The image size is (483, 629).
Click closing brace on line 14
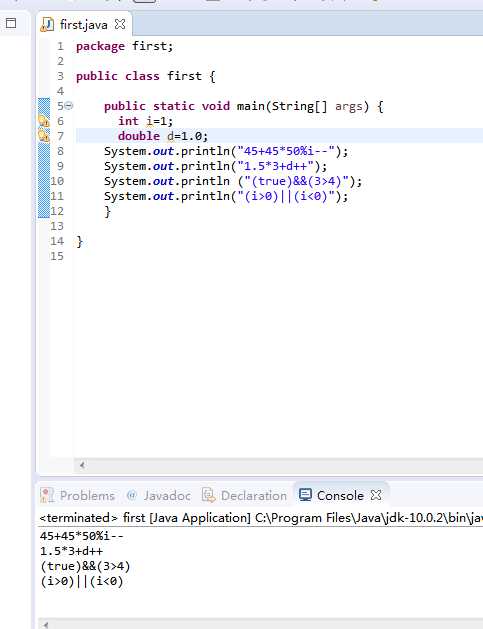79,241
